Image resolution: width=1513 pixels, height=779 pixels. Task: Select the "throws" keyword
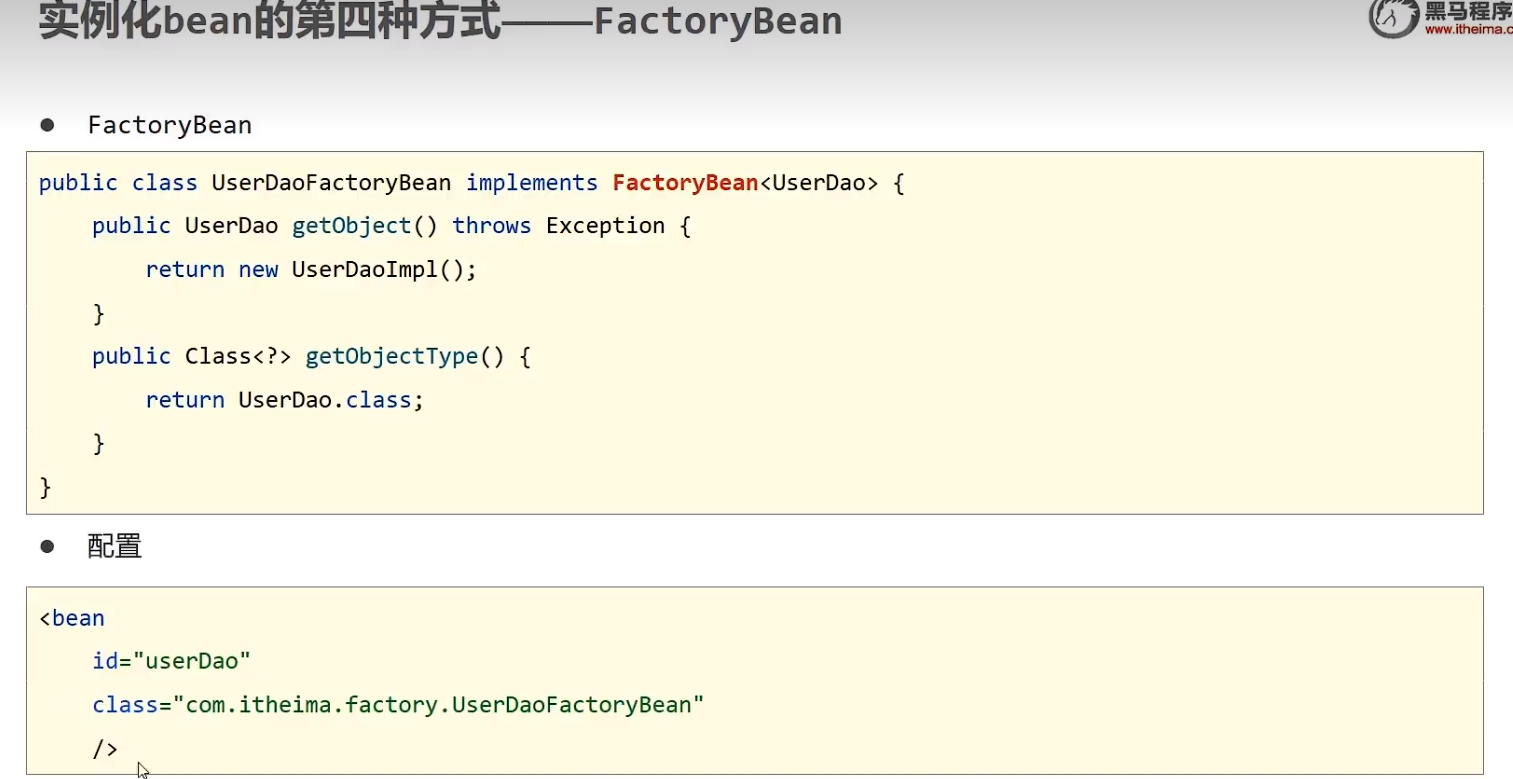coord(492,226)
